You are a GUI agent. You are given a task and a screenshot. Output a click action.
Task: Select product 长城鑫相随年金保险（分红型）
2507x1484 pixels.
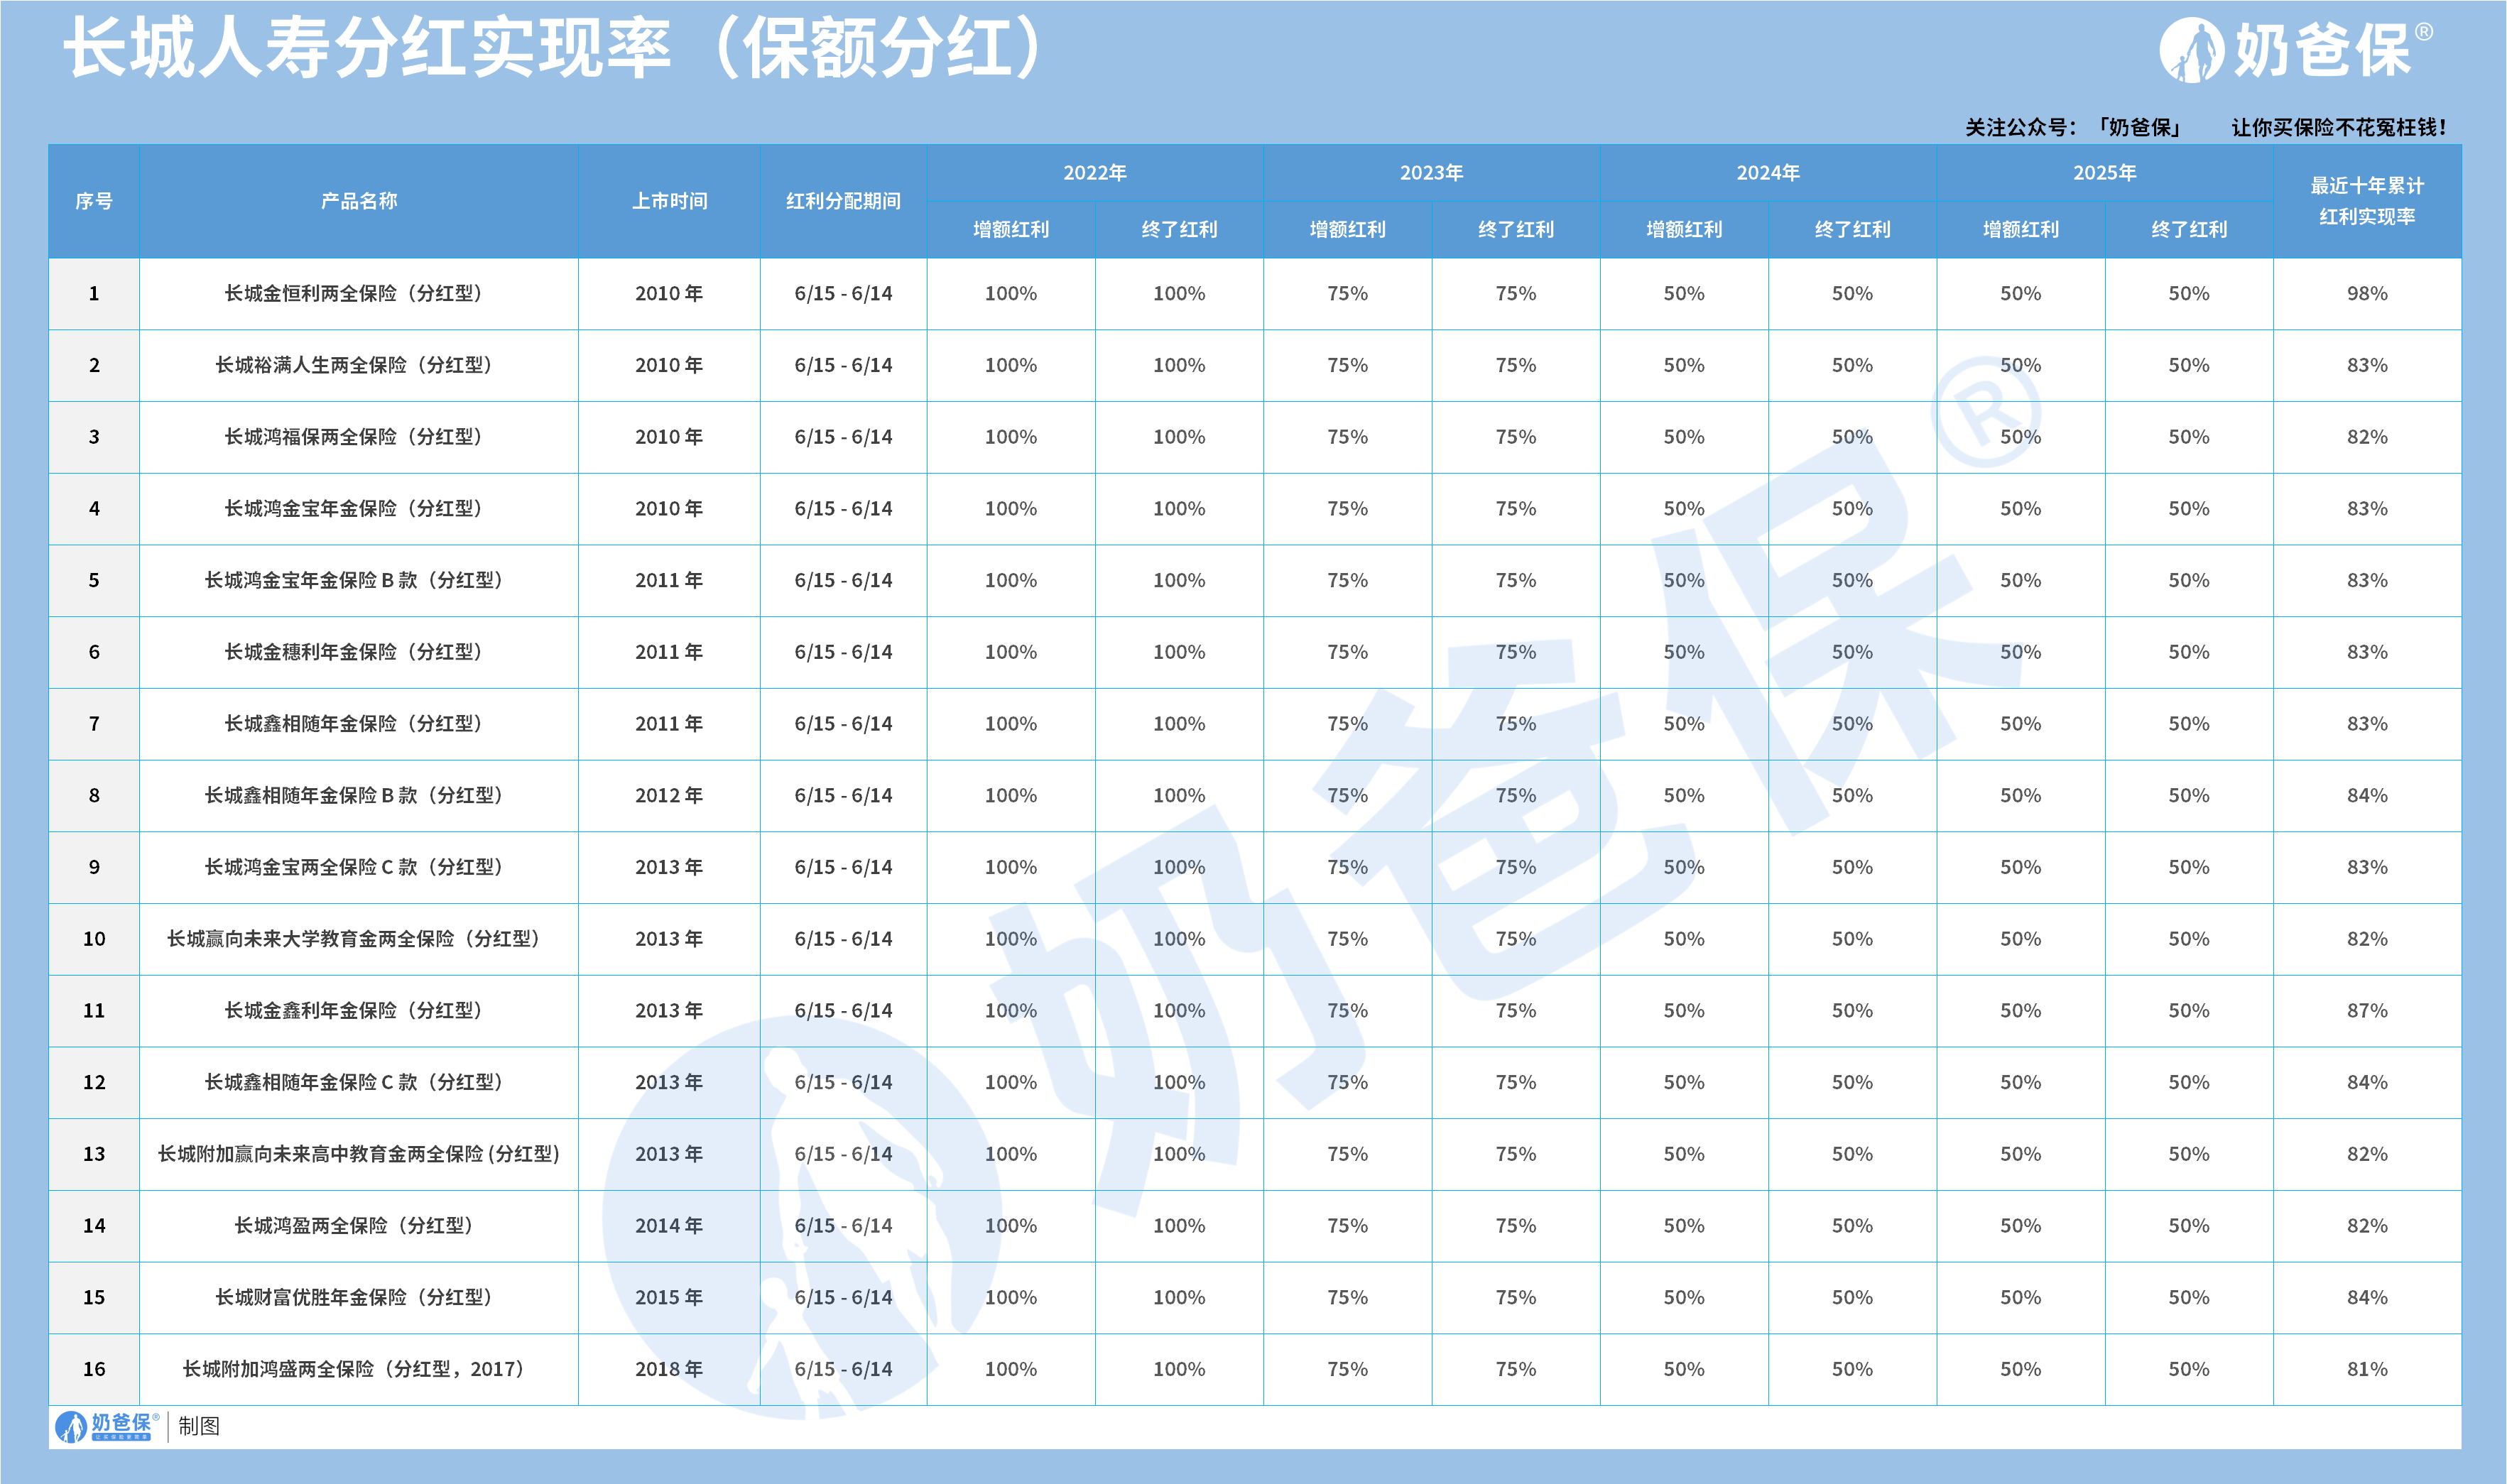[358, 723]
